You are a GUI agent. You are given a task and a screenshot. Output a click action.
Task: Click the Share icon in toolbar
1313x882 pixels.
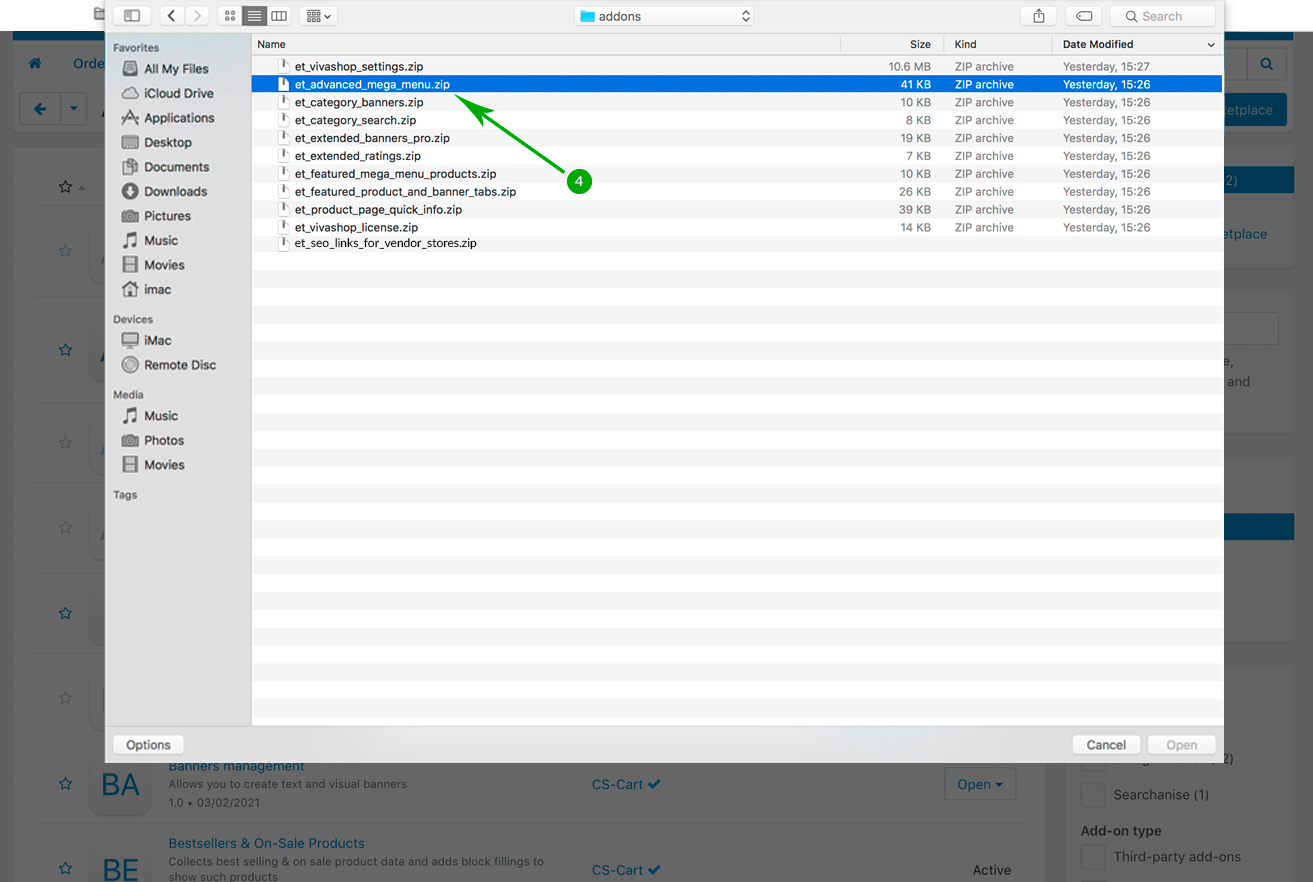(x=1038, y=16)
